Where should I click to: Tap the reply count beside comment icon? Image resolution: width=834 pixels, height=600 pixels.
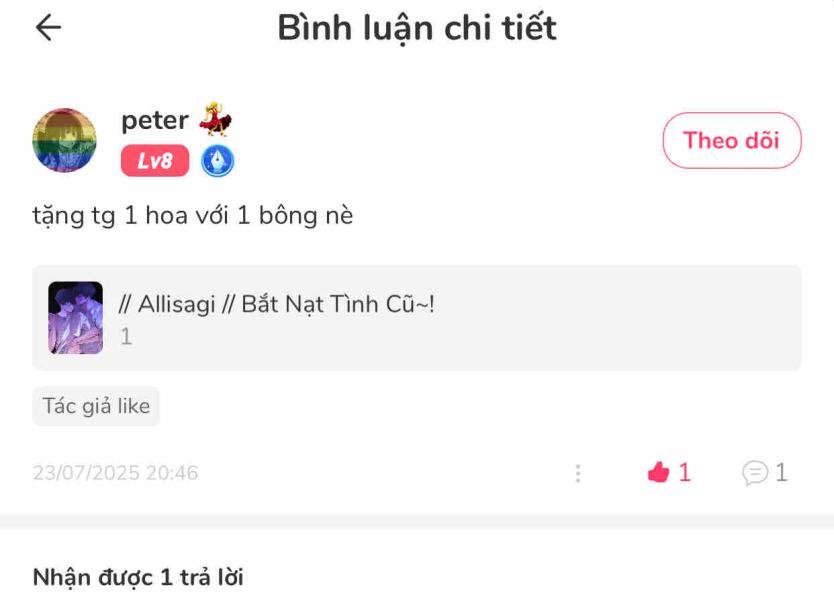(781, 472)
